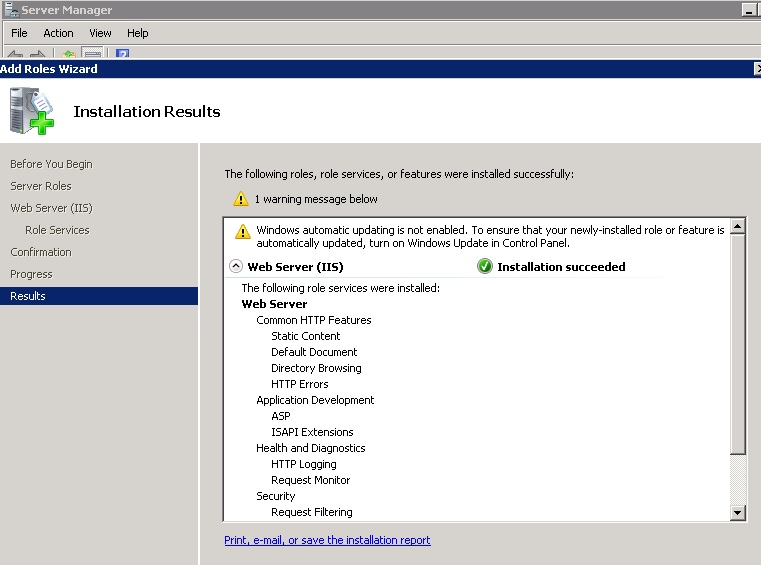Open the Action menu
The height and width of the screenshot is (565, 761).
click(x=58, y=33)
